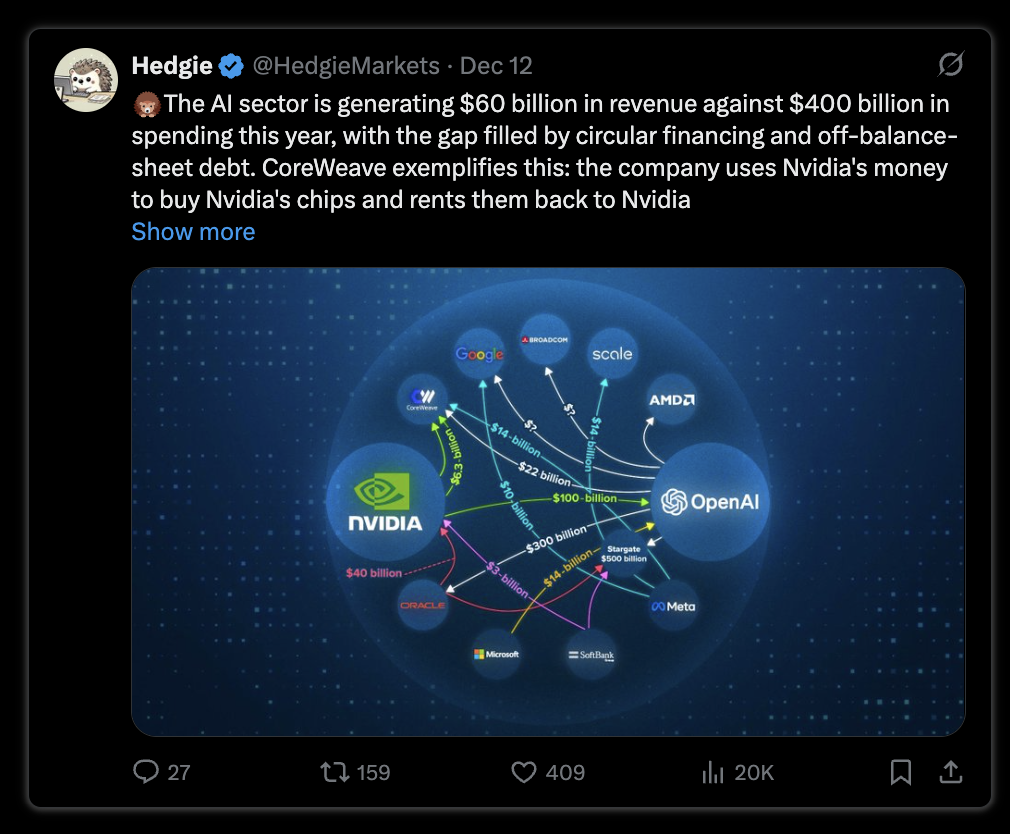Image resolution: width=1010 pixels, height=834 pixels.
Task: Click the reply comment bubble icon
Action: (146, 772)
